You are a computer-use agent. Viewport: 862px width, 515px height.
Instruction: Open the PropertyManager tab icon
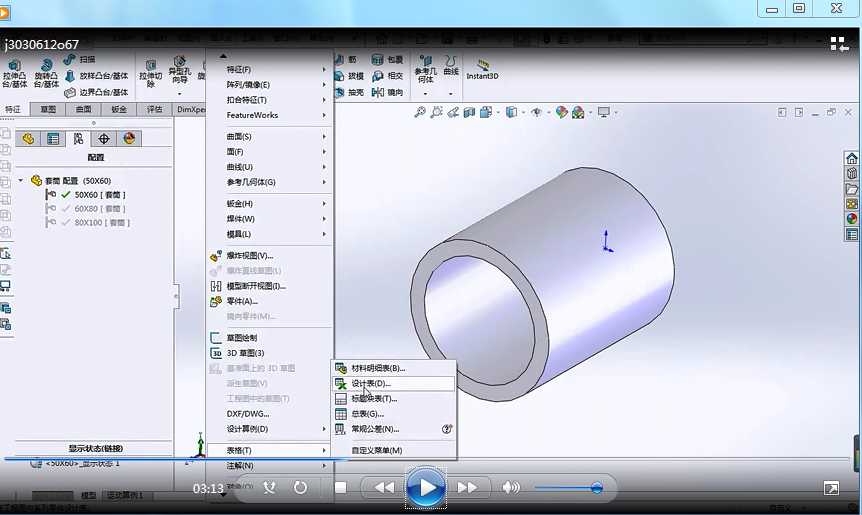[53, 139]
